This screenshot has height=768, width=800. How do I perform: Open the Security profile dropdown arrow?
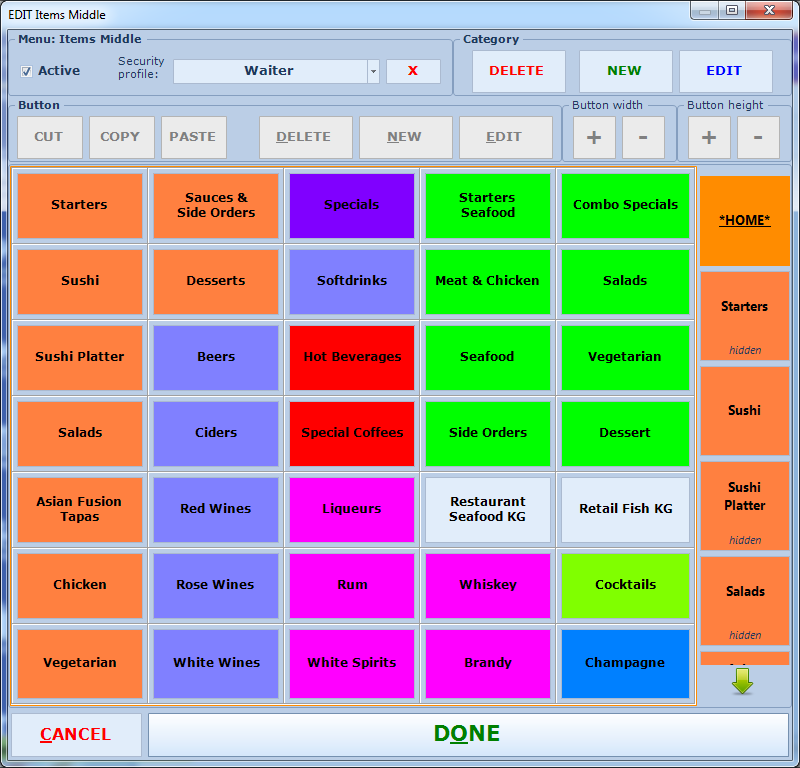pyautogui.click(x=373, y=71)
